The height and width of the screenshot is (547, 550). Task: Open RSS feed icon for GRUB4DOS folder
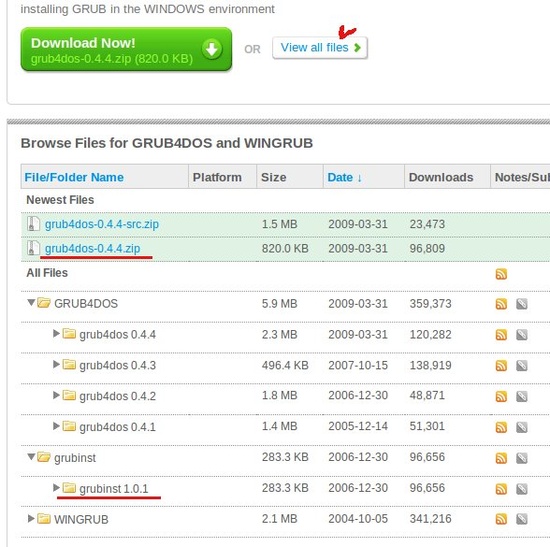501,303
